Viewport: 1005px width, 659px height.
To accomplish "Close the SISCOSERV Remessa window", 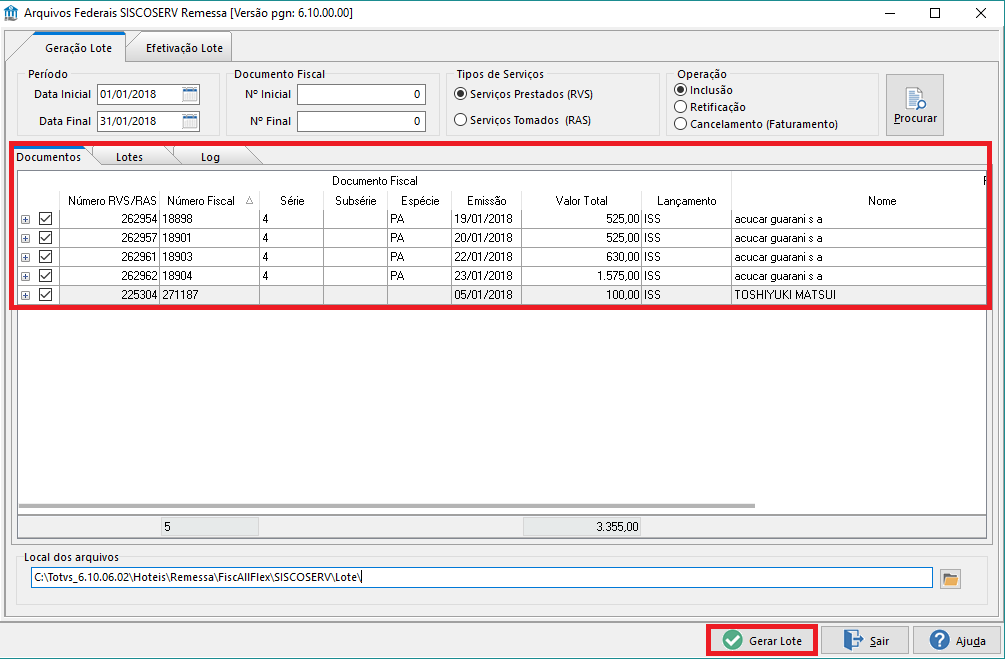I will click(981, 13).
